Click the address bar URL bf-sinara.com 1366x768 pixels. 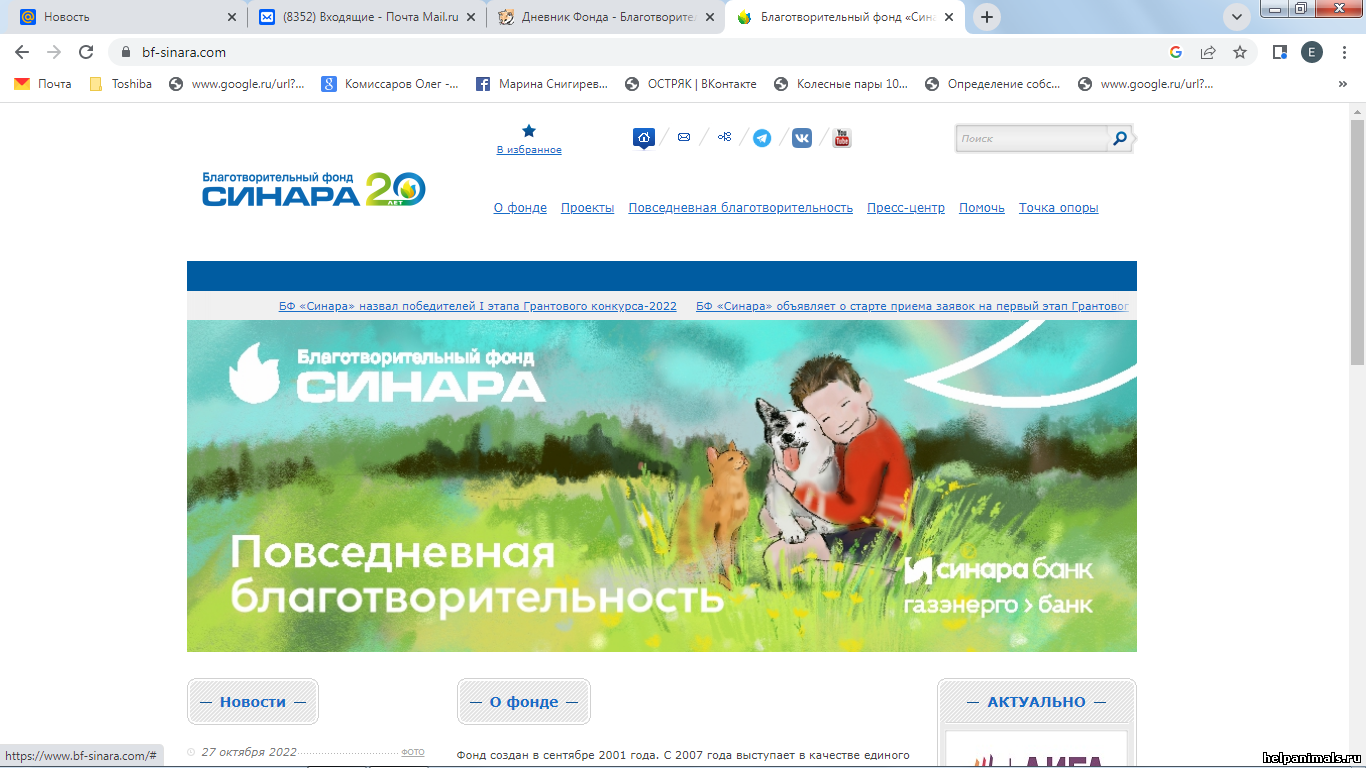point(185,52)
